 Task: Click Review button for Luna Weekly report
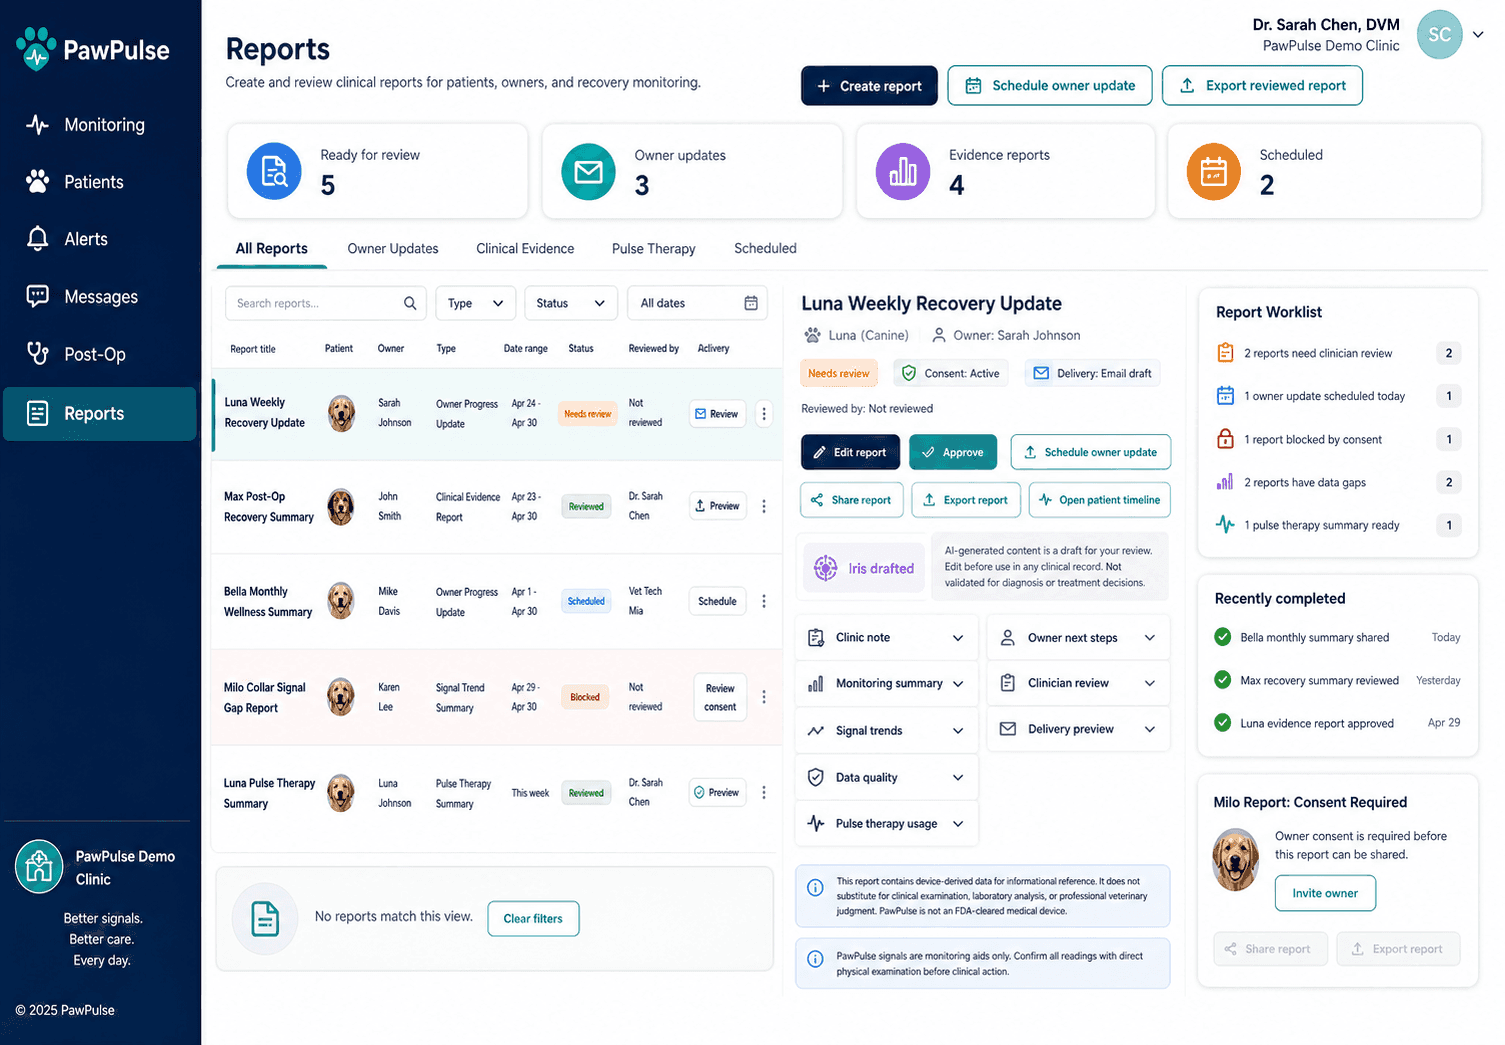click(x=717, y=414)
